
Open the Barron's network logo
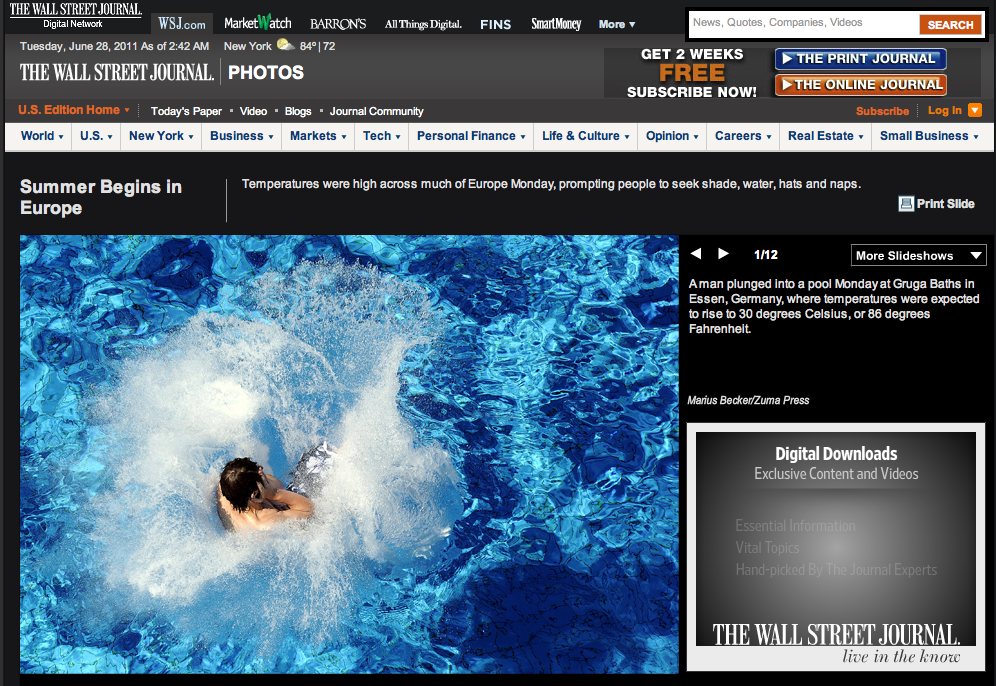338,23
